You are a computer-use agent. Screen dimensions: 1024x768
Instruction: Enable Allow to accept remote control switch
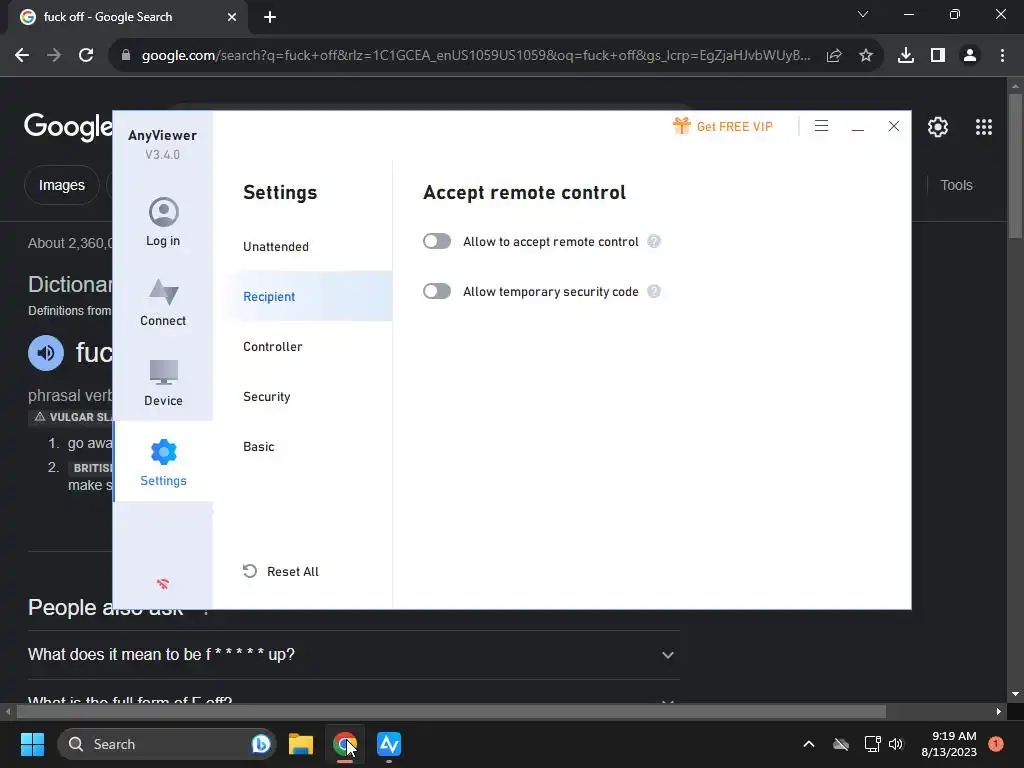coord(437,242)
